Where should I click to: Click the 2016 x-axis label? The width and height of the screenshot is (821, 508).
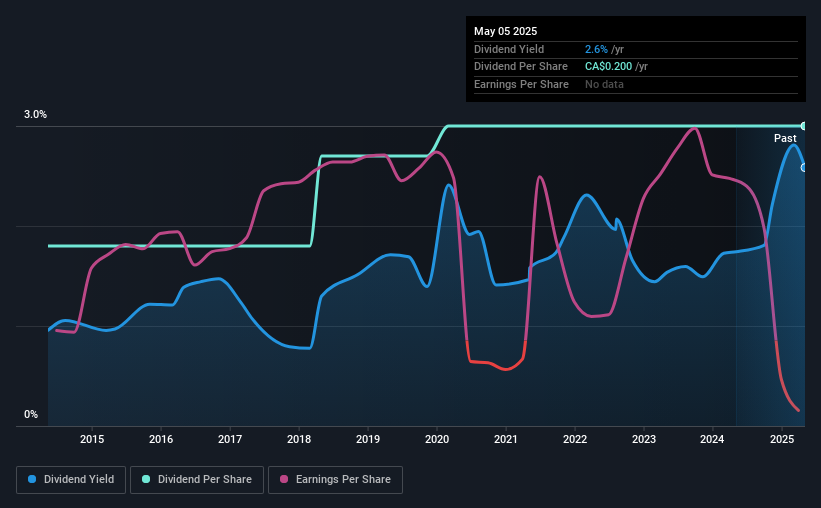coord(161,439)
